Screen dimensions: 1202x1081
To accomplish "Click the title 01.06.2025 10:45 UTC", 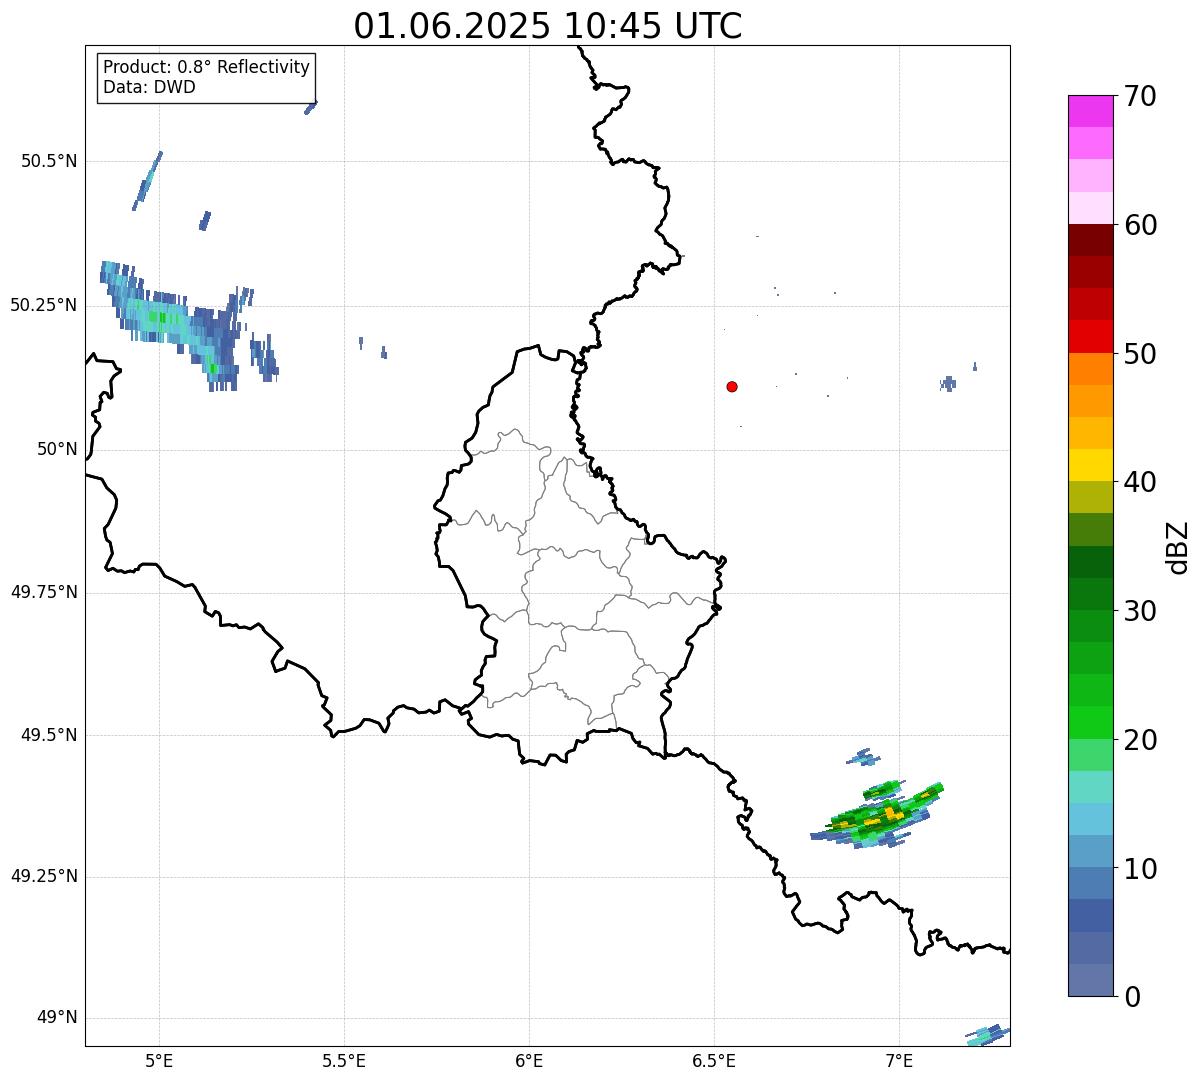I will coord(548,26).
